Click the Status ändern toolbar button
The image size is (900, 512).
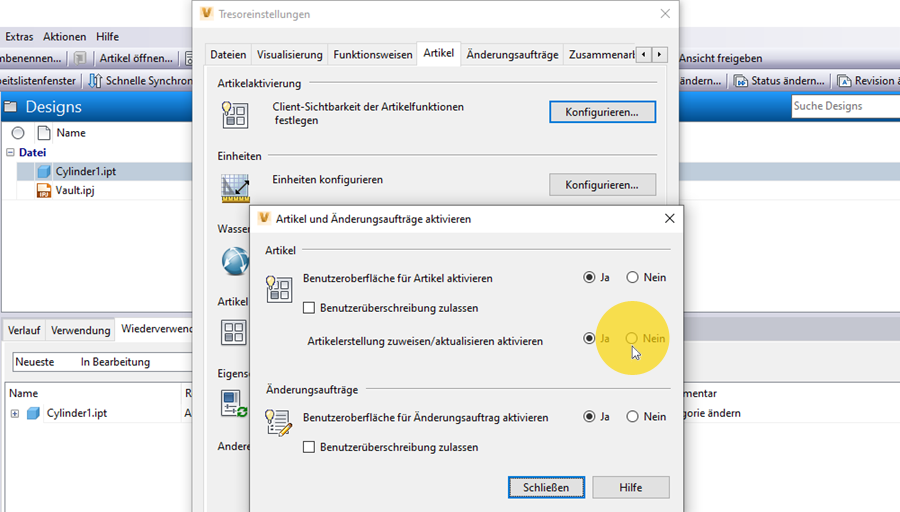click(780, 81)
